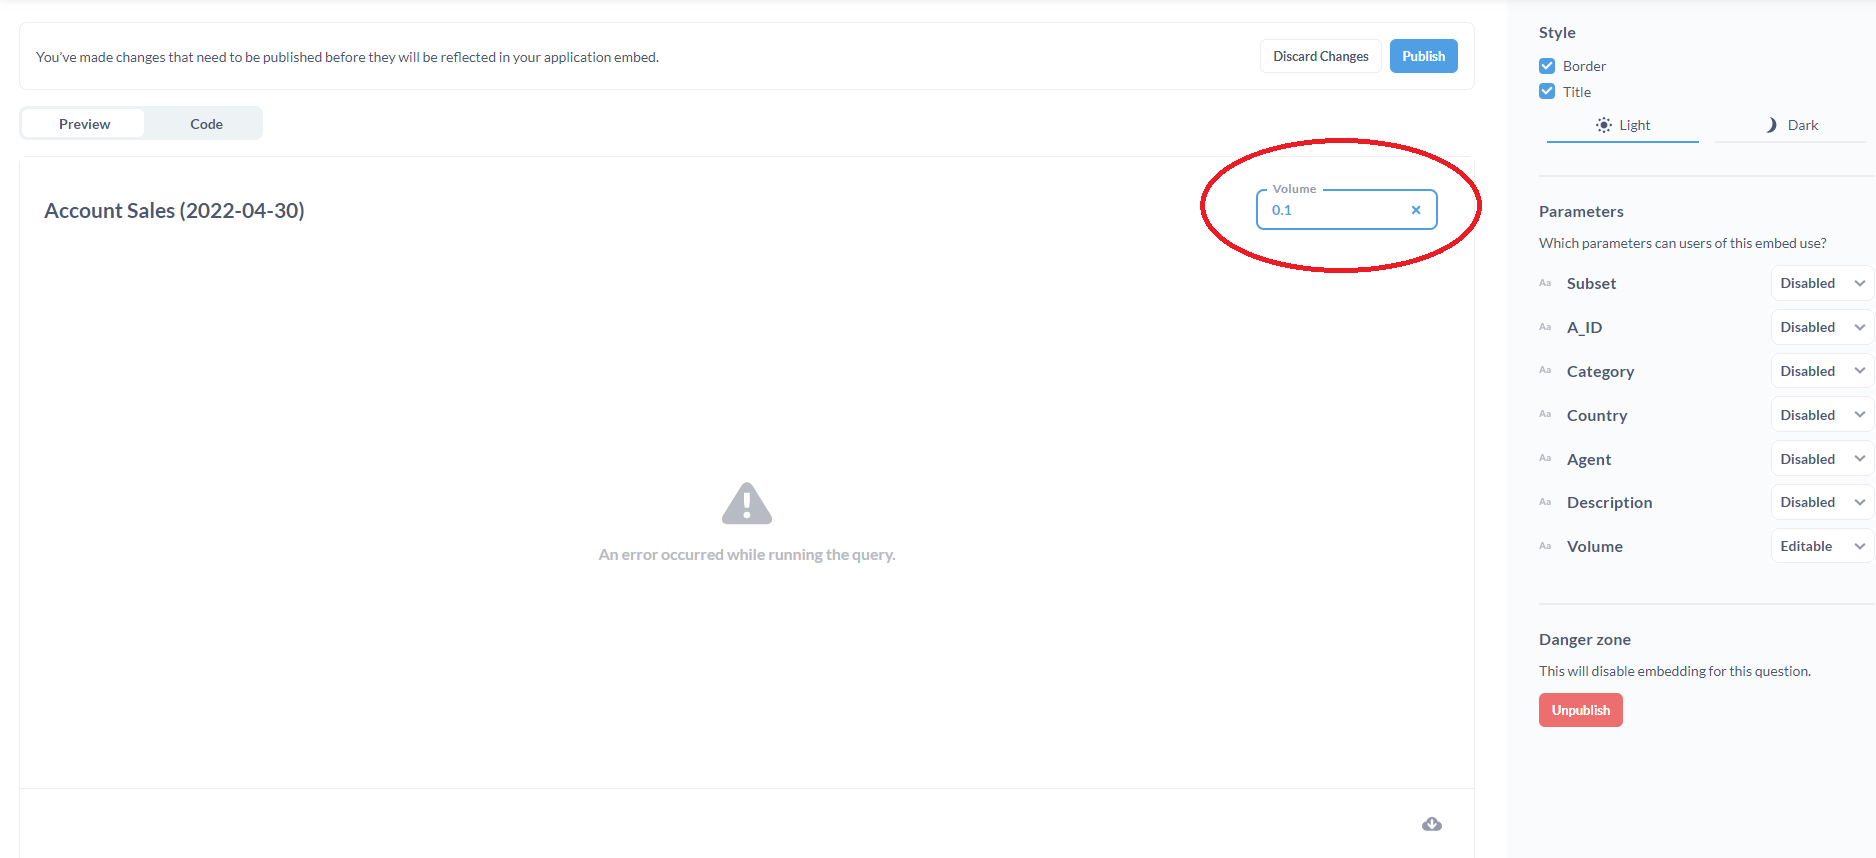Switch to the Preview tab
This screenshot has width=1876, height=858.
pos(84,124)
